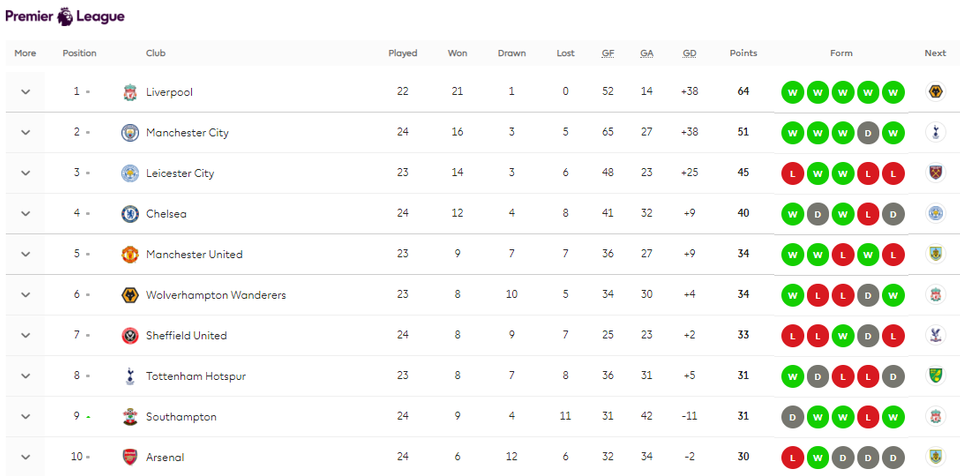Image resolution: width=960 pixels, height=476 pixels.
Task: Open the Tottenham Hotspur club link
Action: pyautogui.click(x=196, y=376)
